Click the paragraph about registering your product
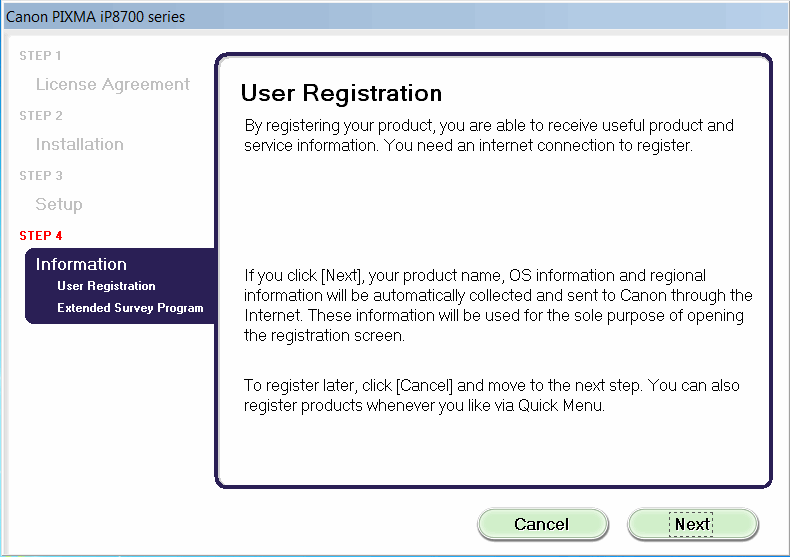790x557 pixels. [489, 136]
